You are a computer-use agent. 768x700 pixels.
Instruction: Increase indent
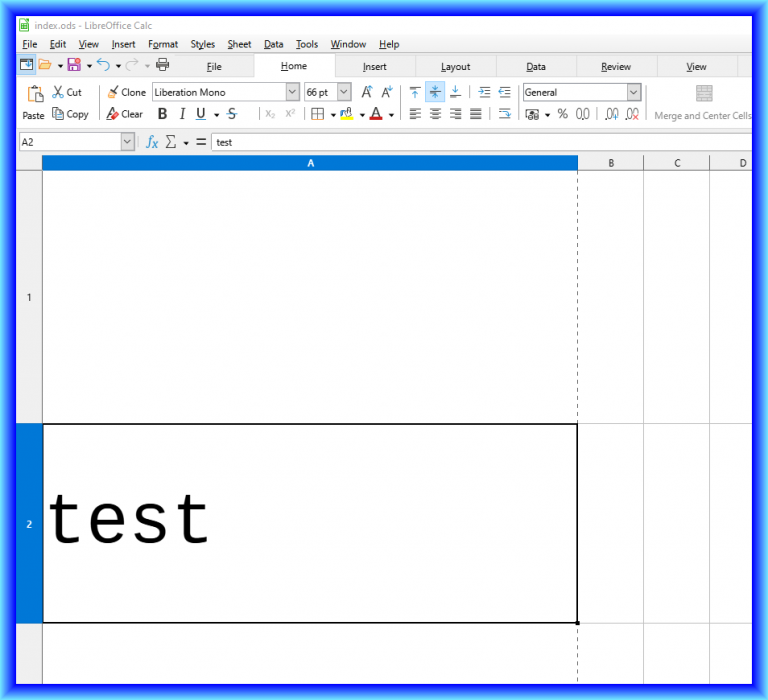click(x=484, y=92)
